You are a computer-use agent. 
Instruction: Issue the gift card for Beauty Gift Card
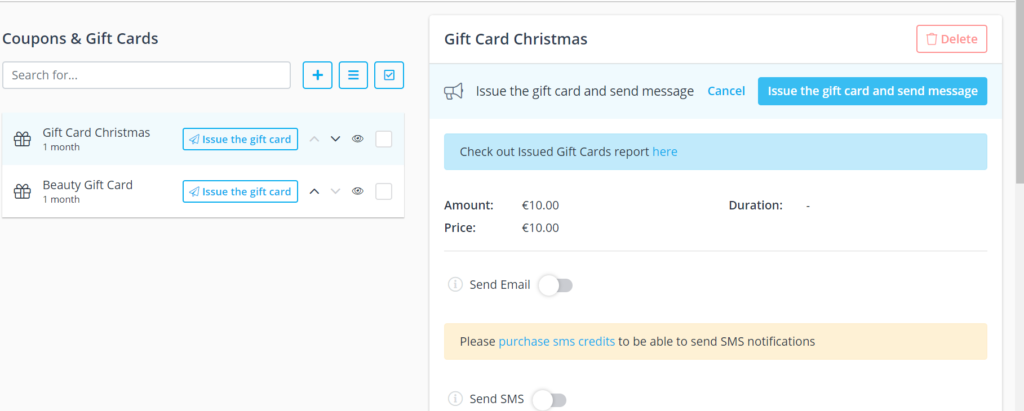240,191
